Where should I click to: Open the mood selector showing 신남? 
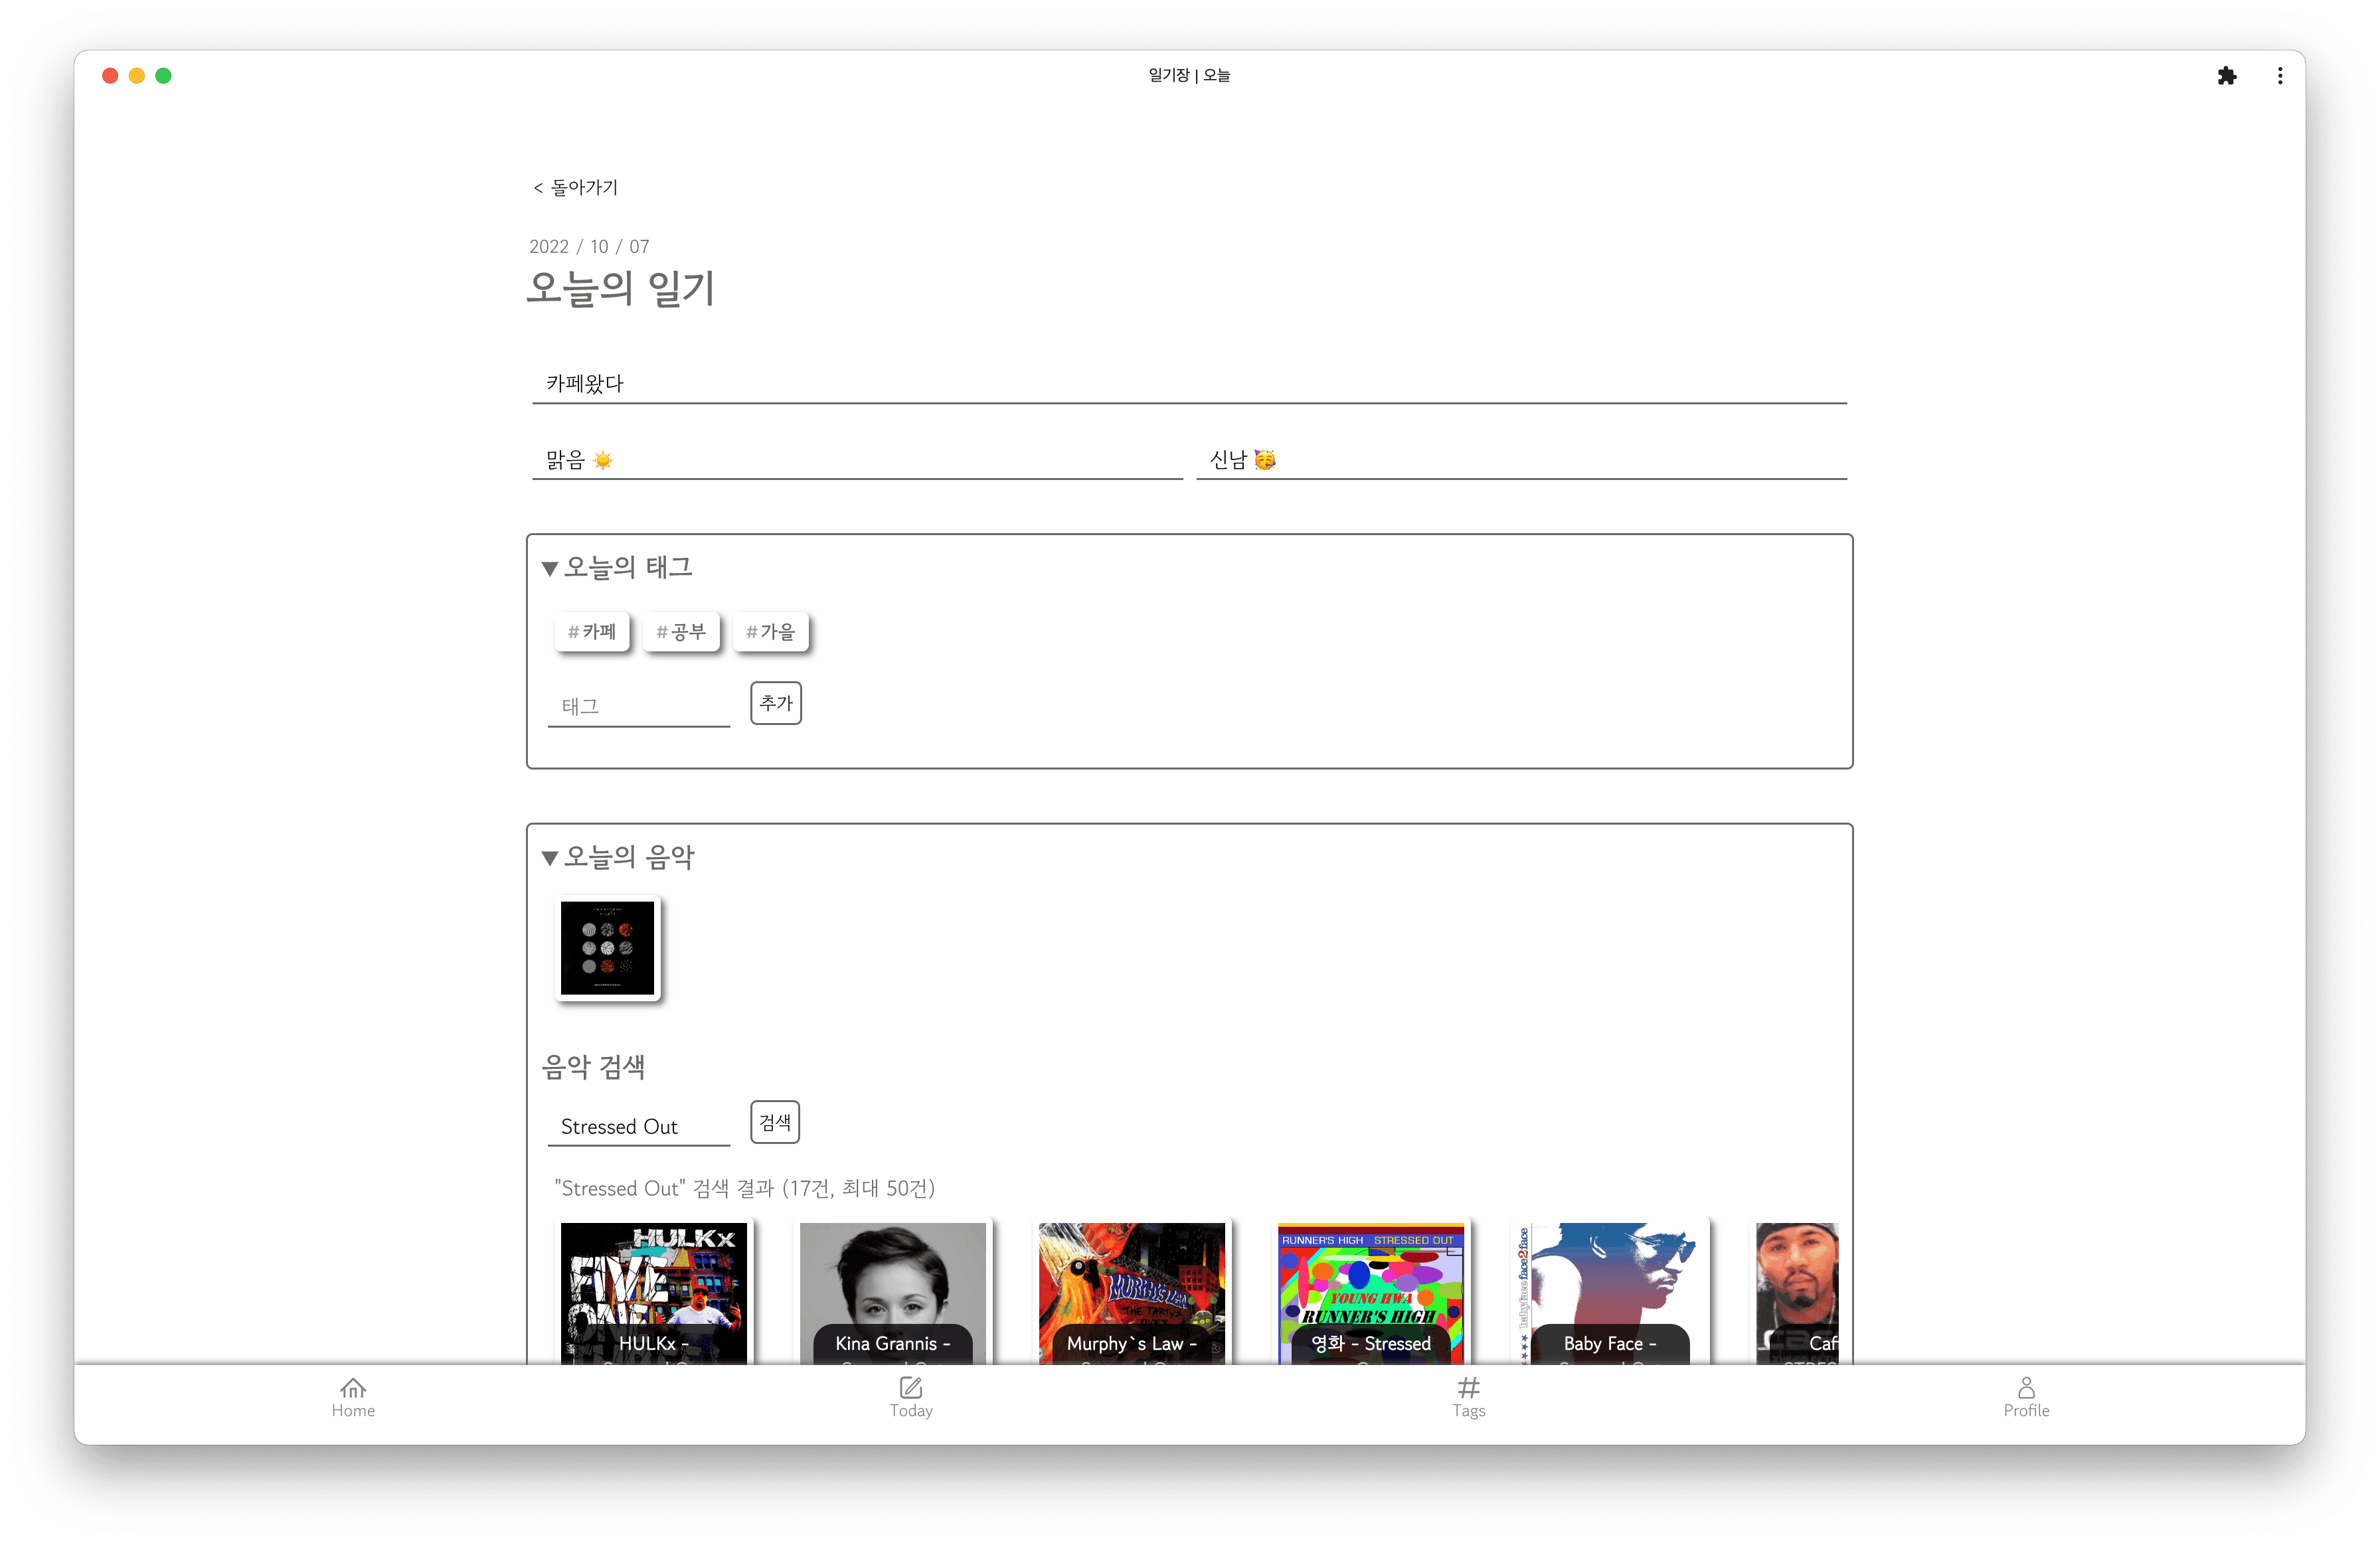coord(1521,460)
